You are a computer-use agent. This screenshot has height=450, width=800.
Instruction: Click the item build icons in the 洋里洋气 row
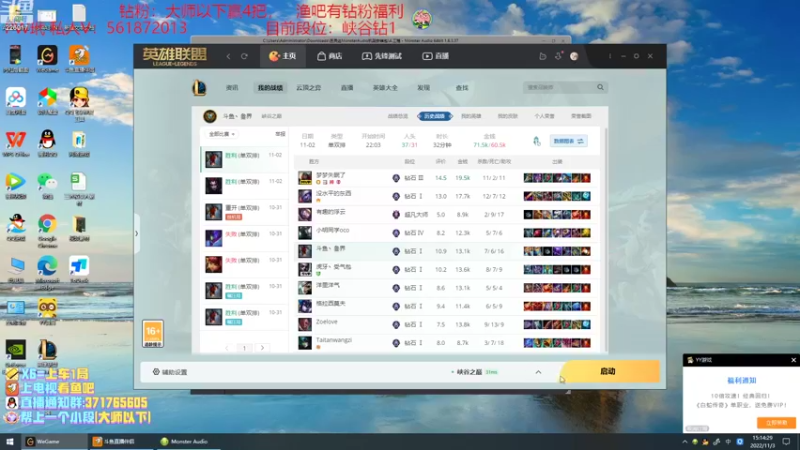point(557,288)
